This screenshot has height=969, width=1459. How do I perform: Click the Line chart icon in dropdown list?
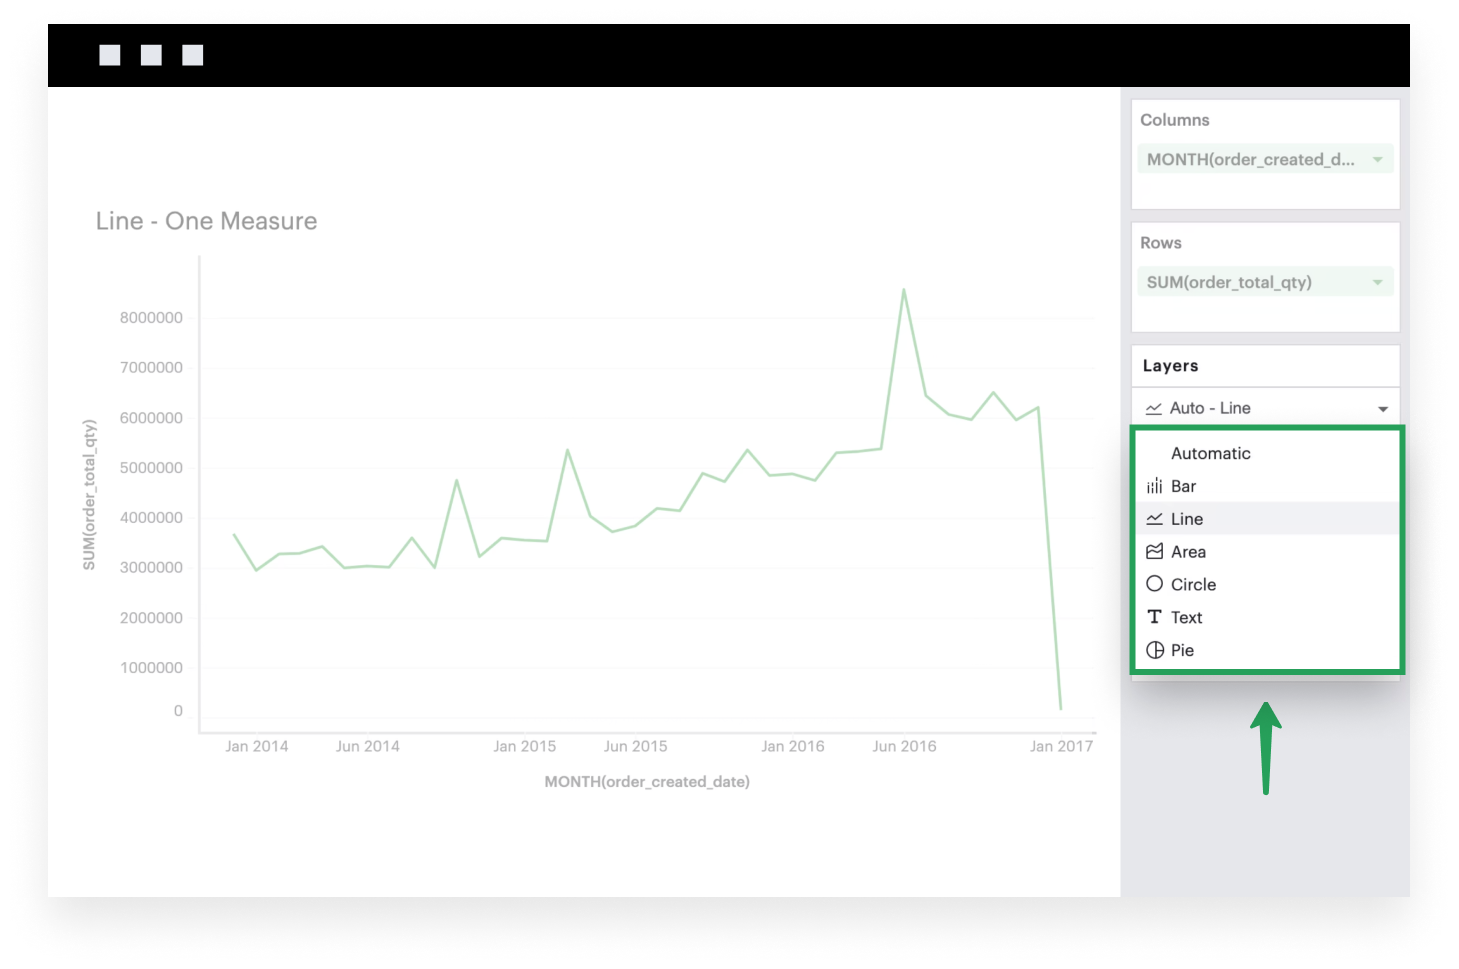click(x=1154, y=519)
